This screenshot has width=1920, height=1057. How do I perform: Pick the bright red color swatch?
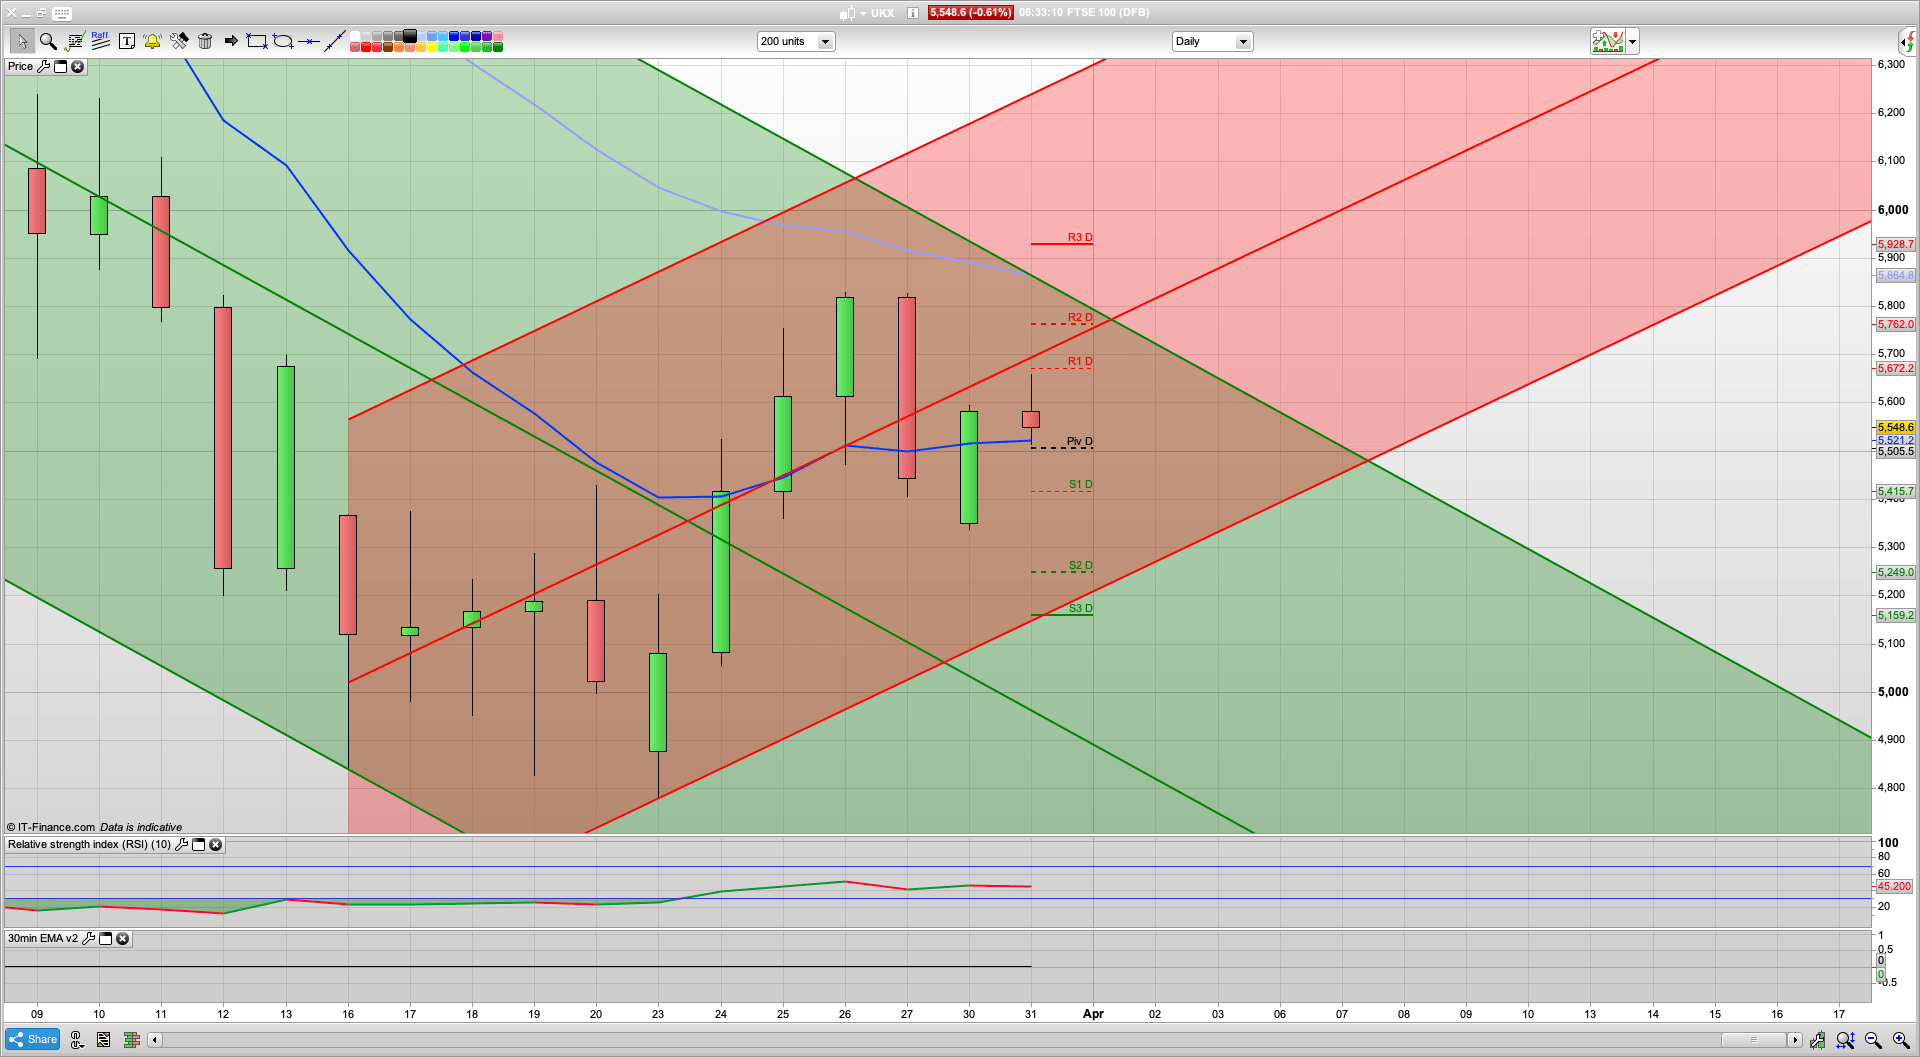click(366, 47)
